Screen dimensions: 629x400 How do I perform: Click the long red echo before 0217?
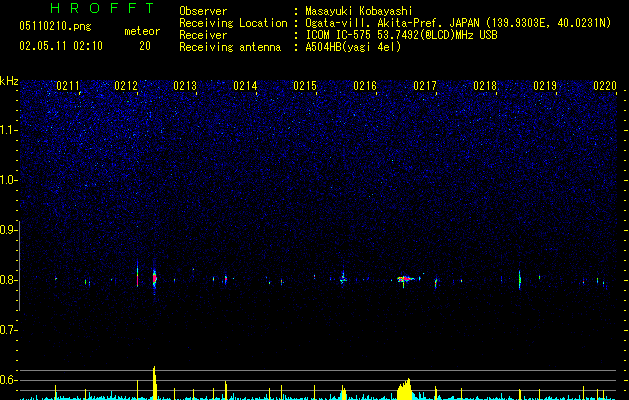point(405,278)
